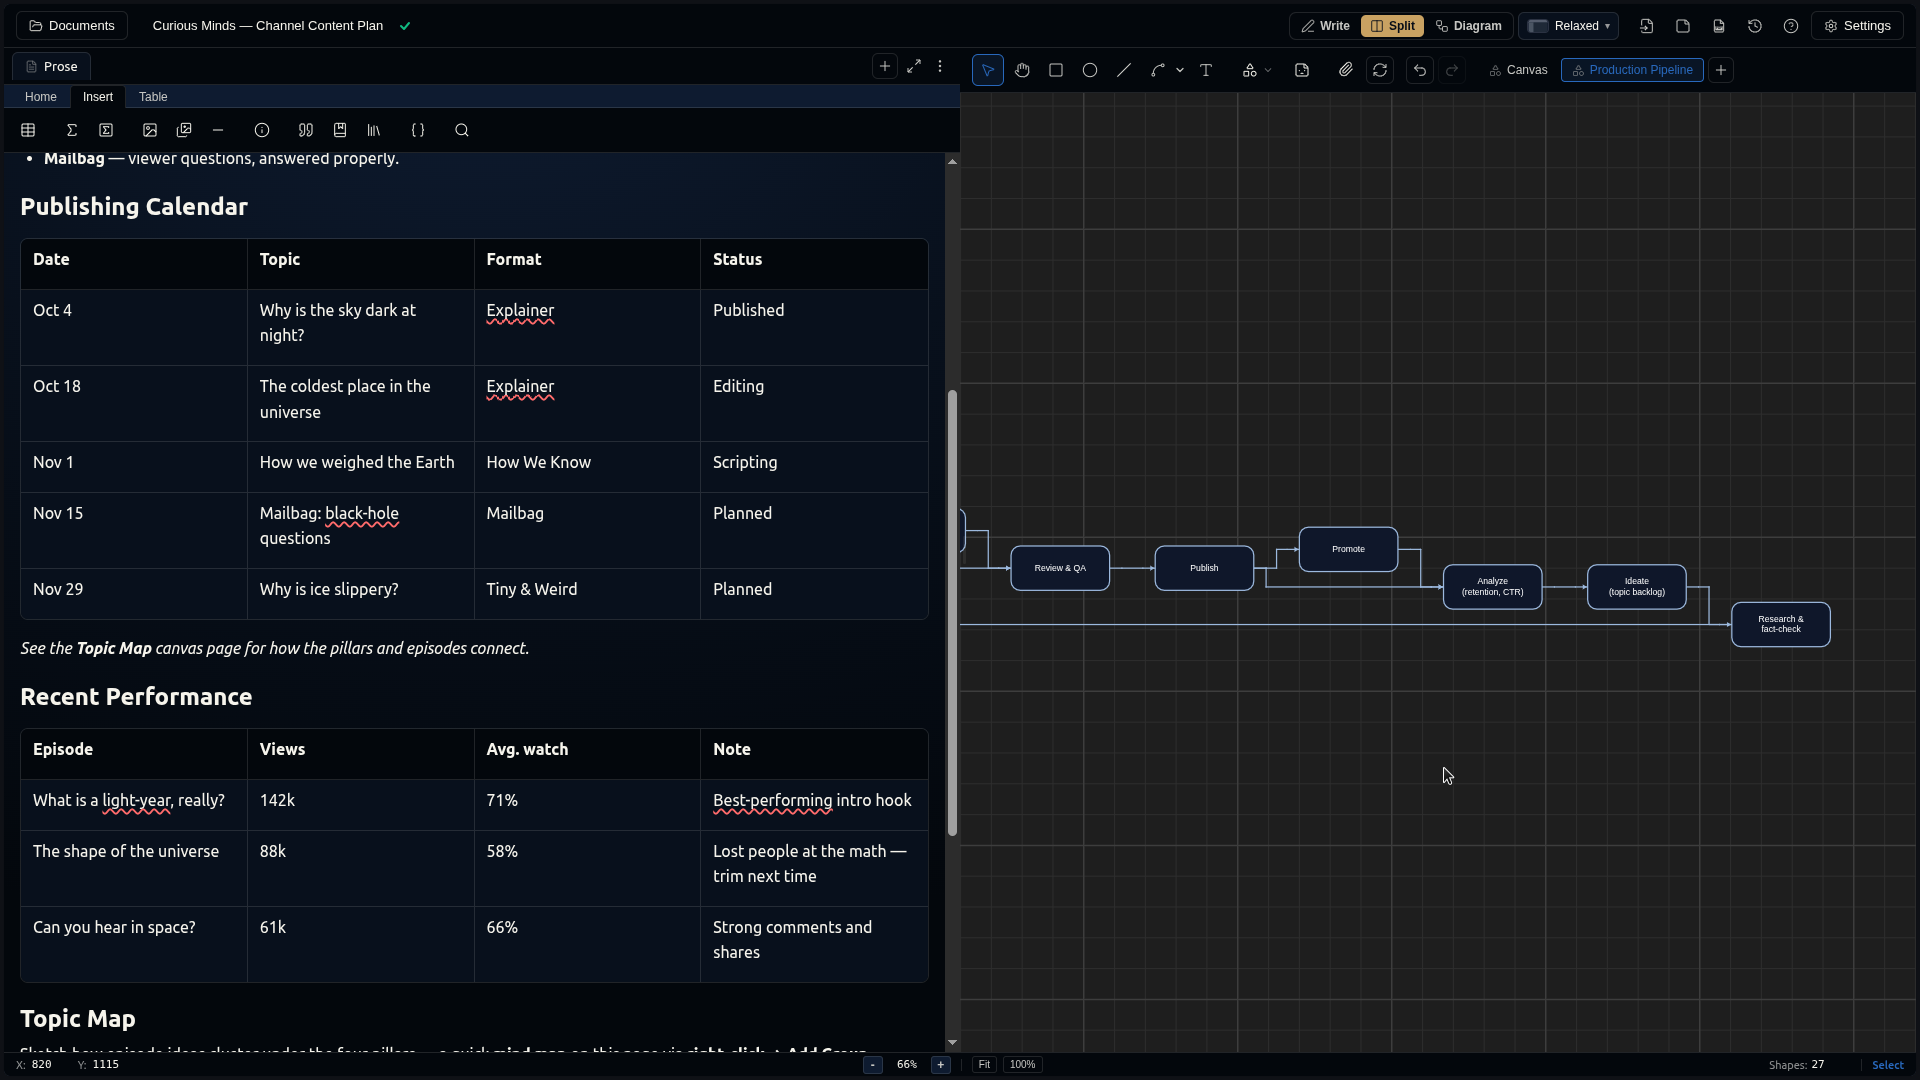
Task: Switch to Diagram mode
Action: (1468, 26)
